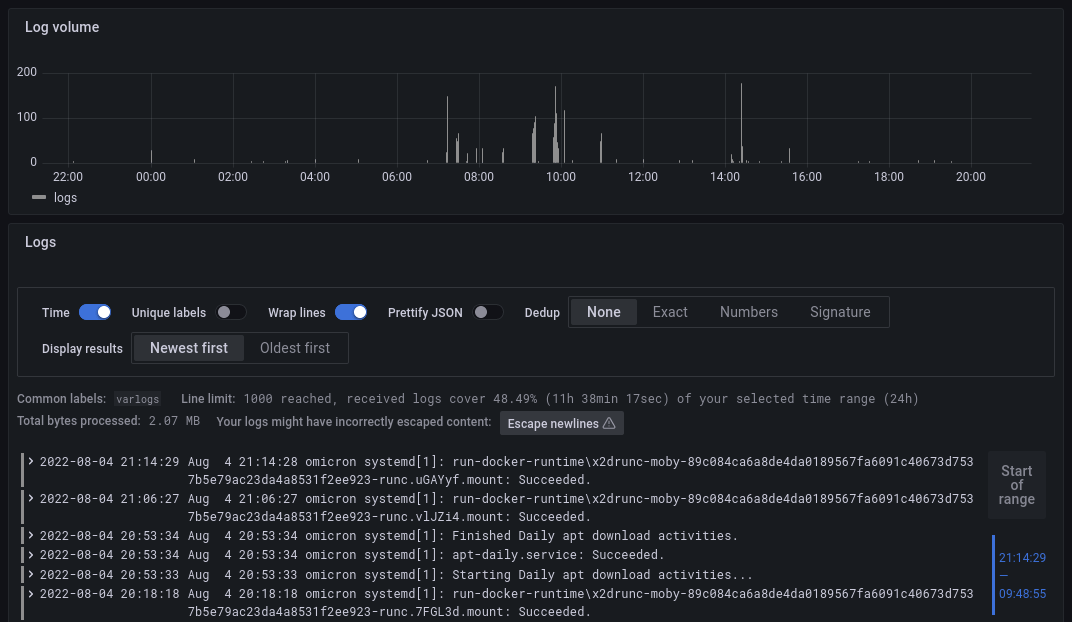Image resolution: width=1072 pixels, height=622 pixels.
Task: Select Newest first display order
Action: click(189, 348)
